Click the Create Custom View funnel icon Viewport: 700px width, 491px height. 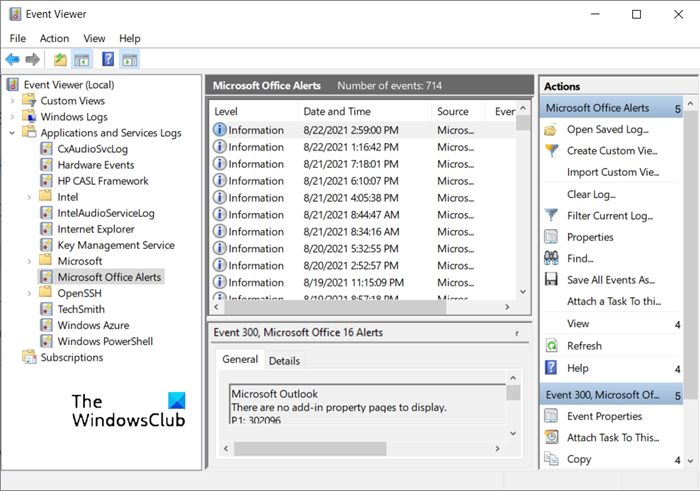pos(551,150)
